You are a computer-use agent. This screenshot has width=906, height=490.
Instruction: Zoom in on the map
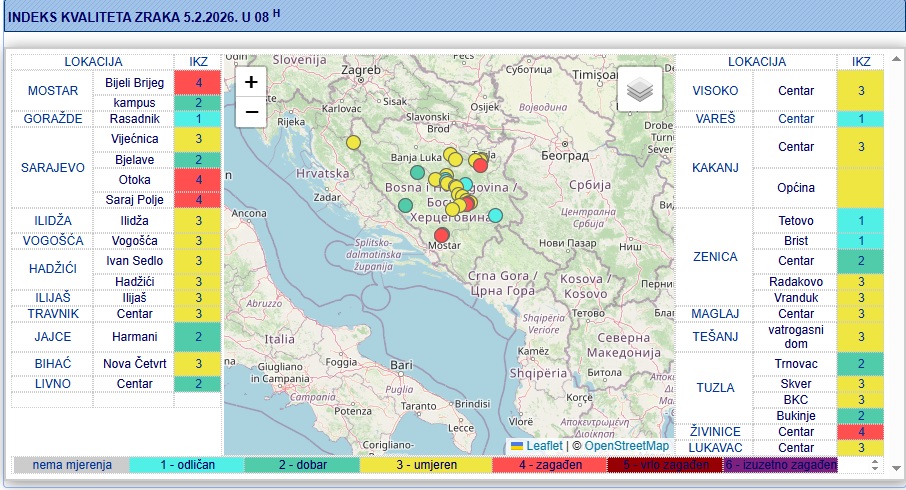251,82
